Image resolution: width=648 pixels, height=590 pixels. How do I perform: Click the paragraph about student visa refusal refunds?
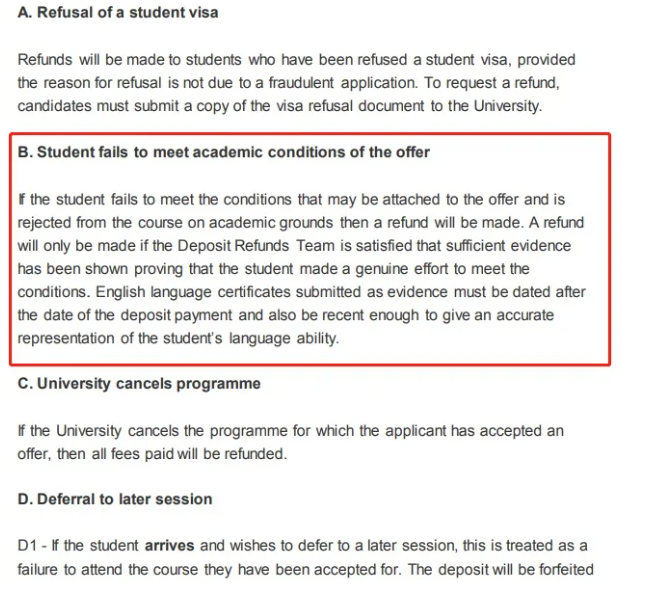(296, 83)
